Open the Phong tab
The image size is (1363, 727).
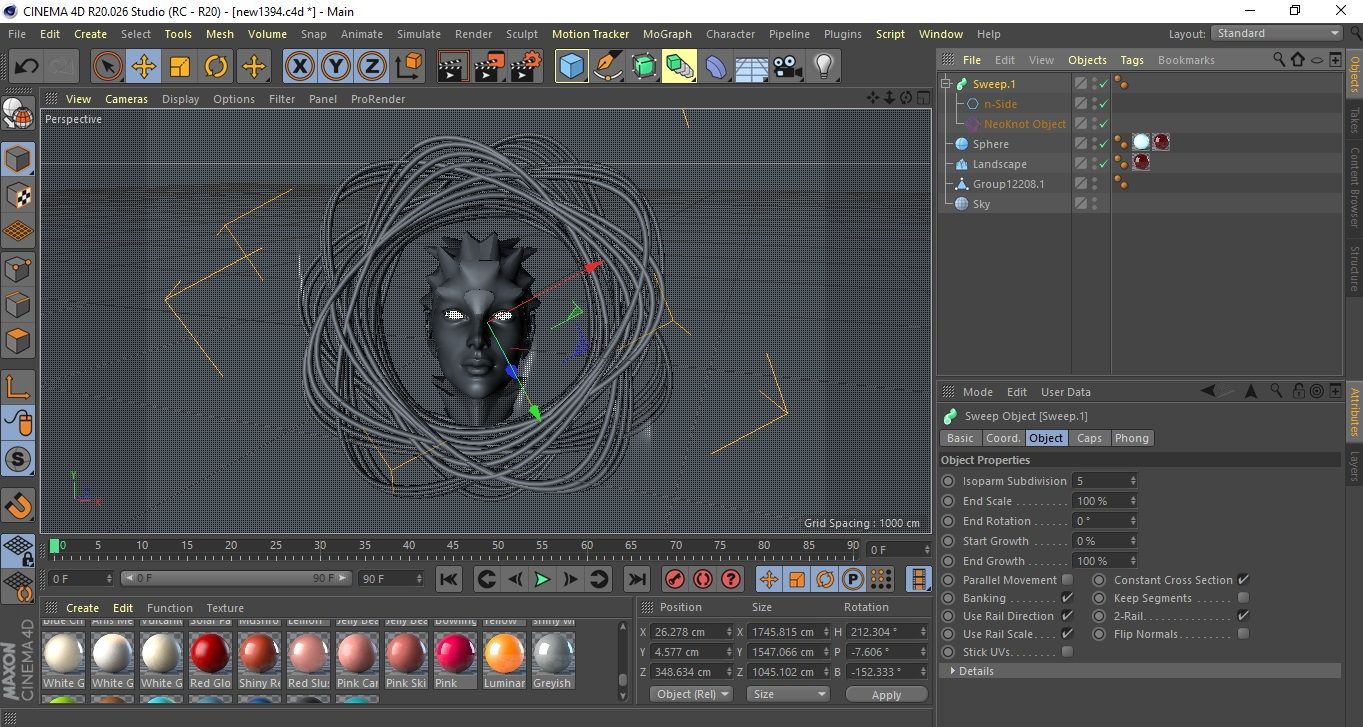[1131, 438]
